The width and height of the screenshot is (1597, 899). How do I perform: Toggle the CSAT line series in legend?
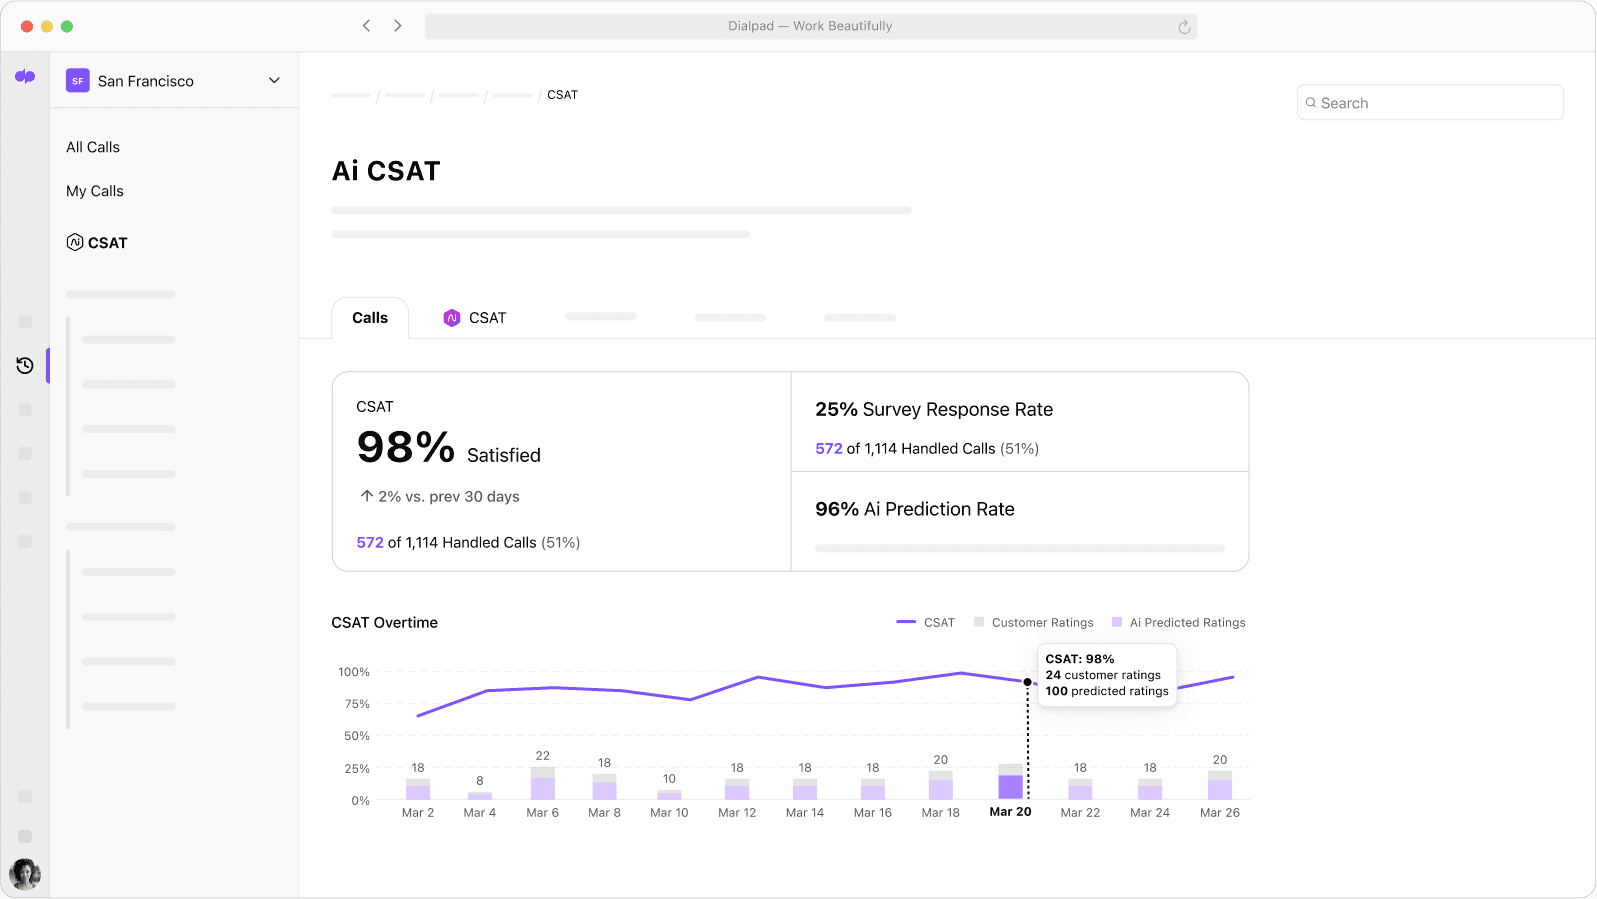[925, 622]
